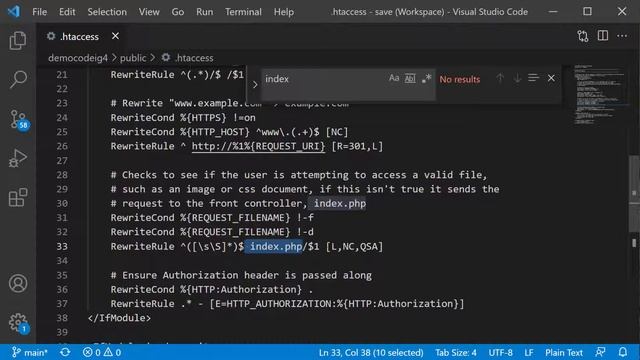Image resolution: width=640 pixels, height=360 pixels.
Task: Click highlighted 'index.php' on line 30
Action: click(x=340, y=203)
